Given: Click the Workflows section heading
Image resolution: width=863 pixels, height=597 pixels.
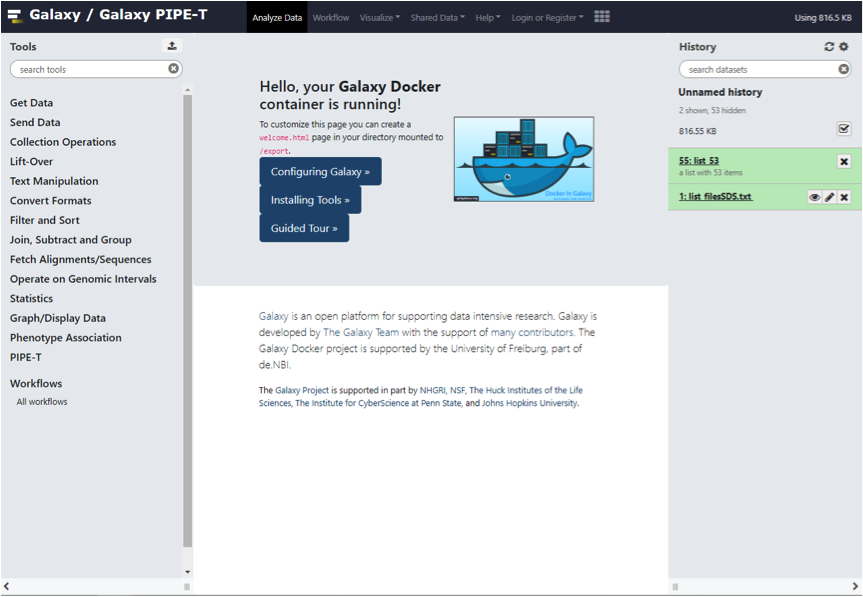Looking at the screenshot, I should click(36, 384).
